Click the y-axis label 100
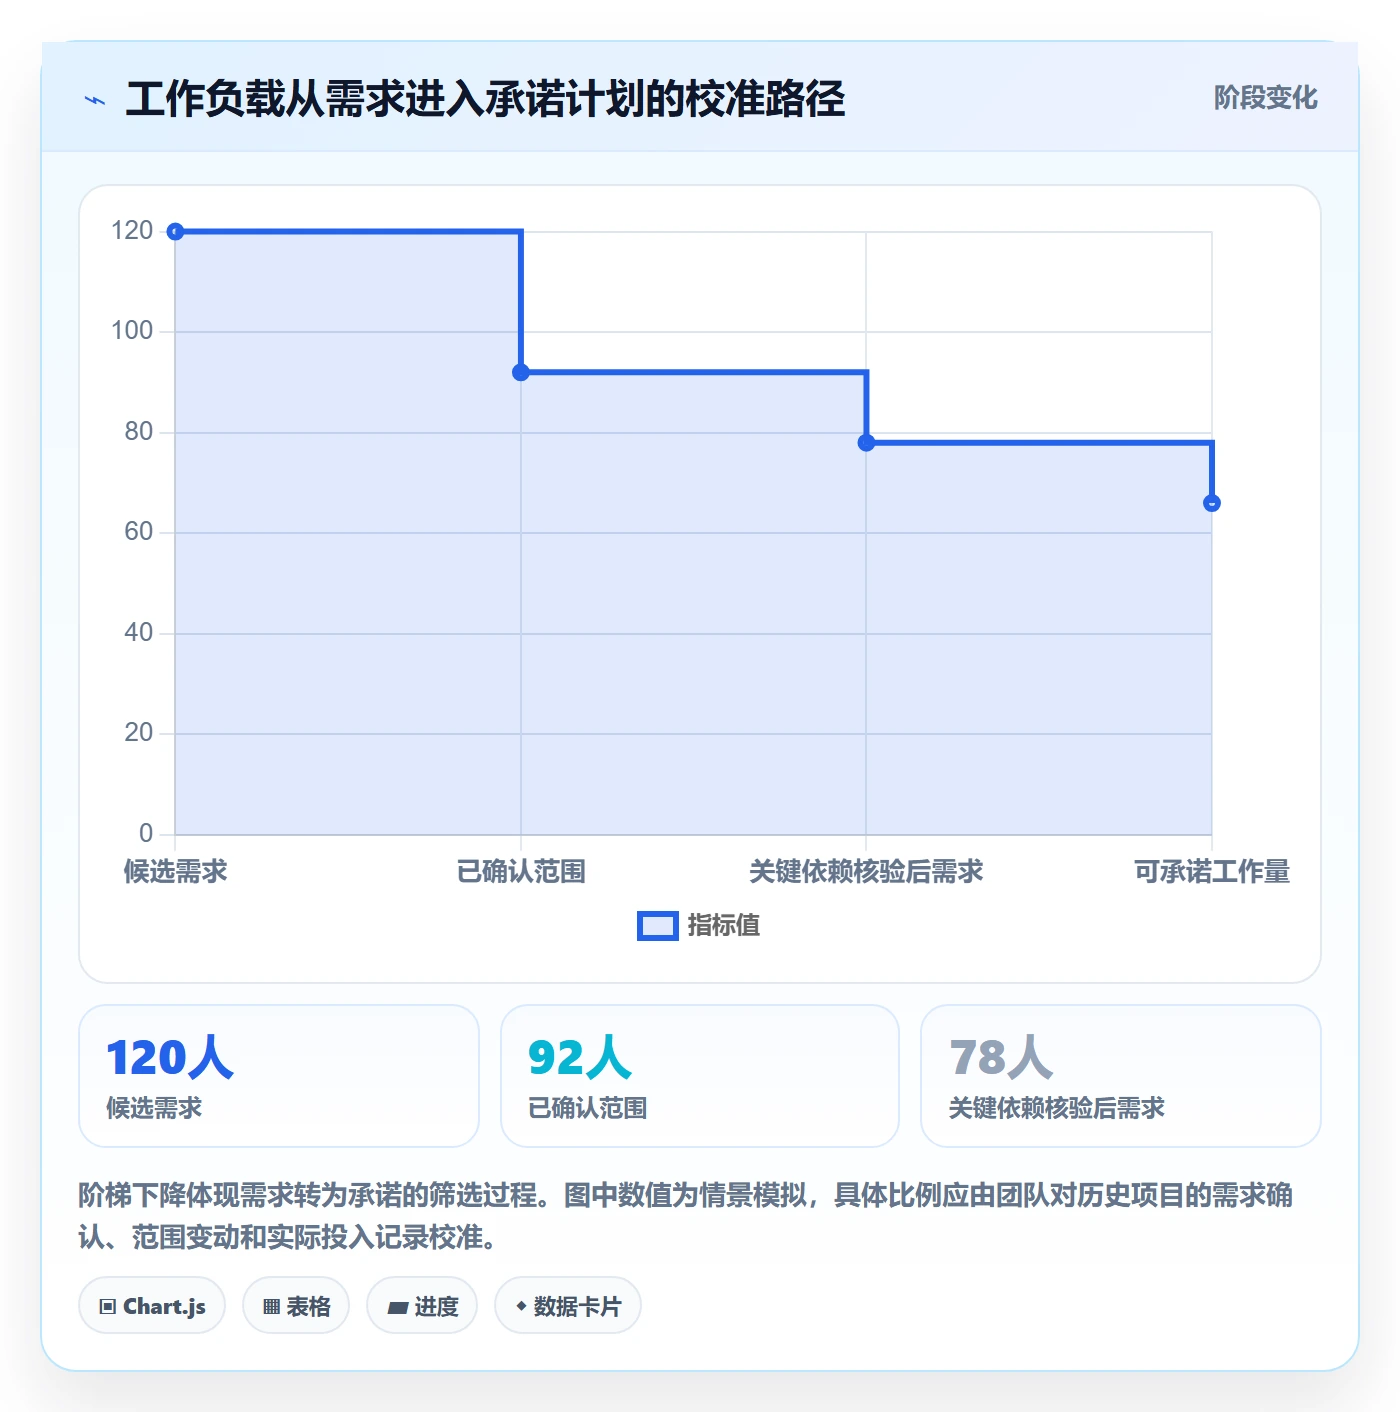This screenshot has width=1400, height=1412. coord(132,331)
